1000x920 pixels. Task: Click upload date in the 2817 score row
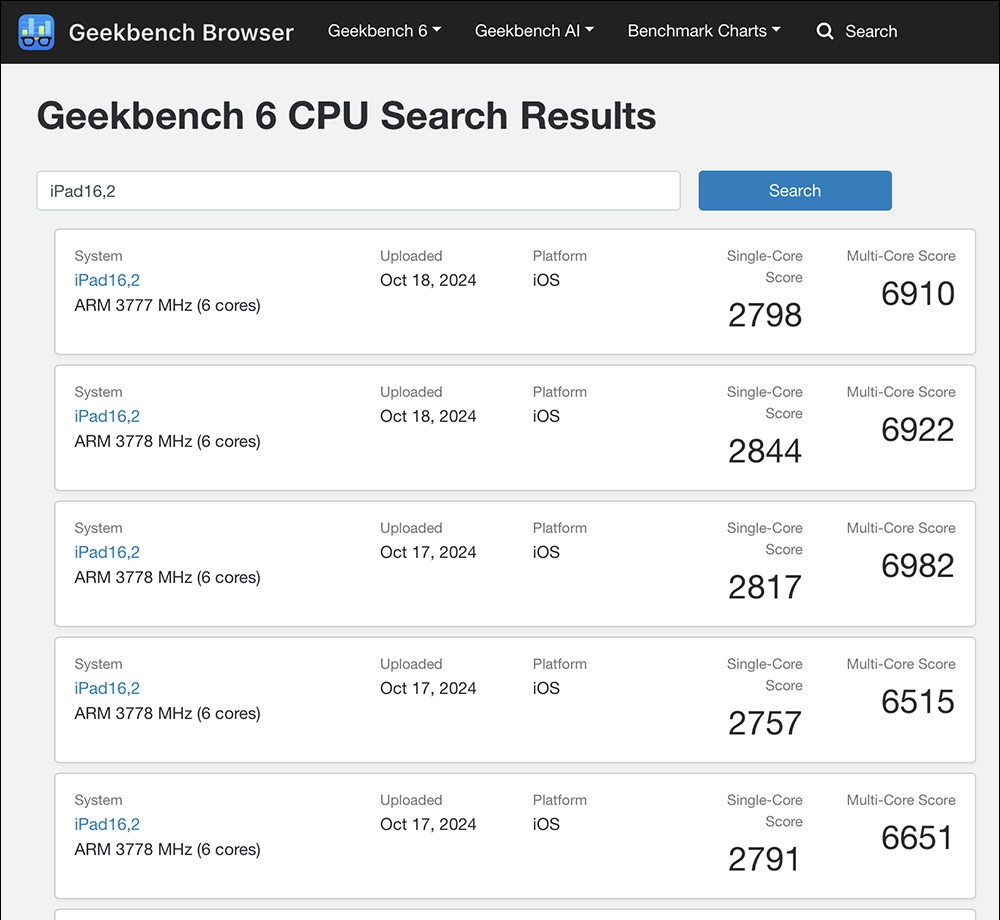pos(428,552)
